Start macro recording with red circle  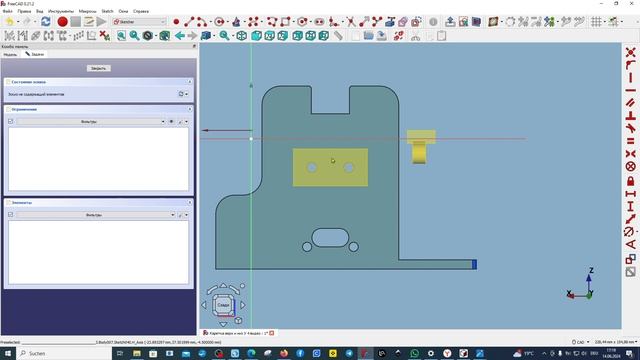click(x=62, y=22)
